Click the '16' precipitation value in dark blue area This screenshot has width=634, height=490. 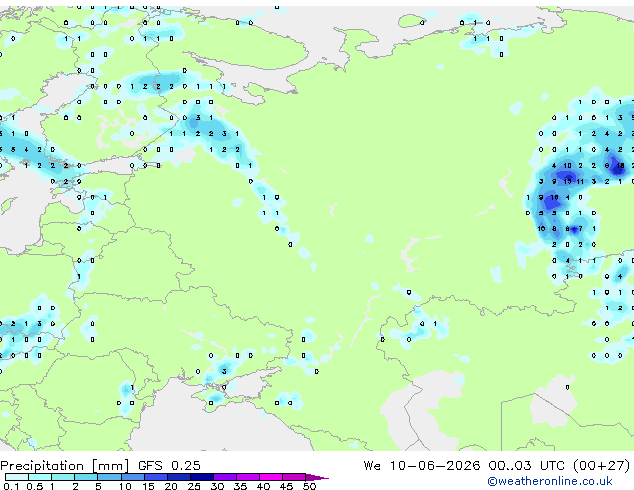pyautogui.click(x=554, y=197)
